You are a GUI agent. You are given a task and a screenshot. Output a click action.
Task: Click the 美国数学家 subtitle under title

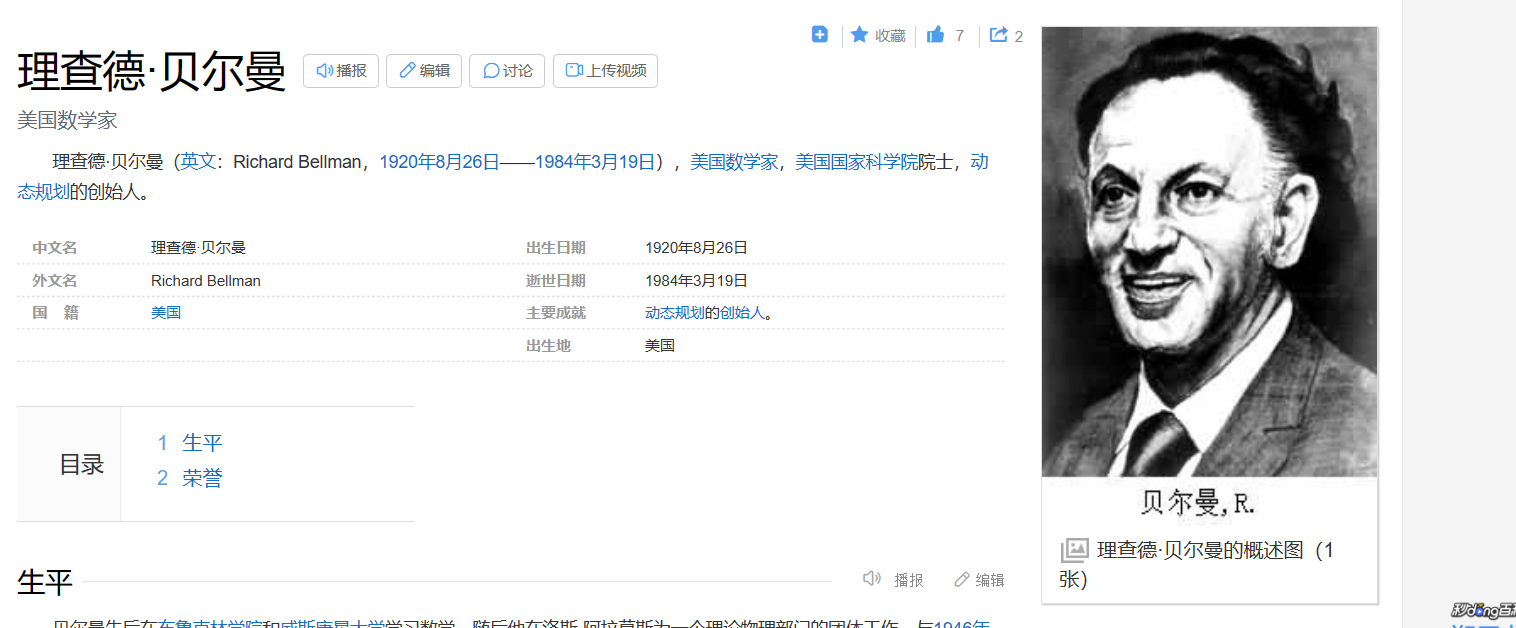67,121
